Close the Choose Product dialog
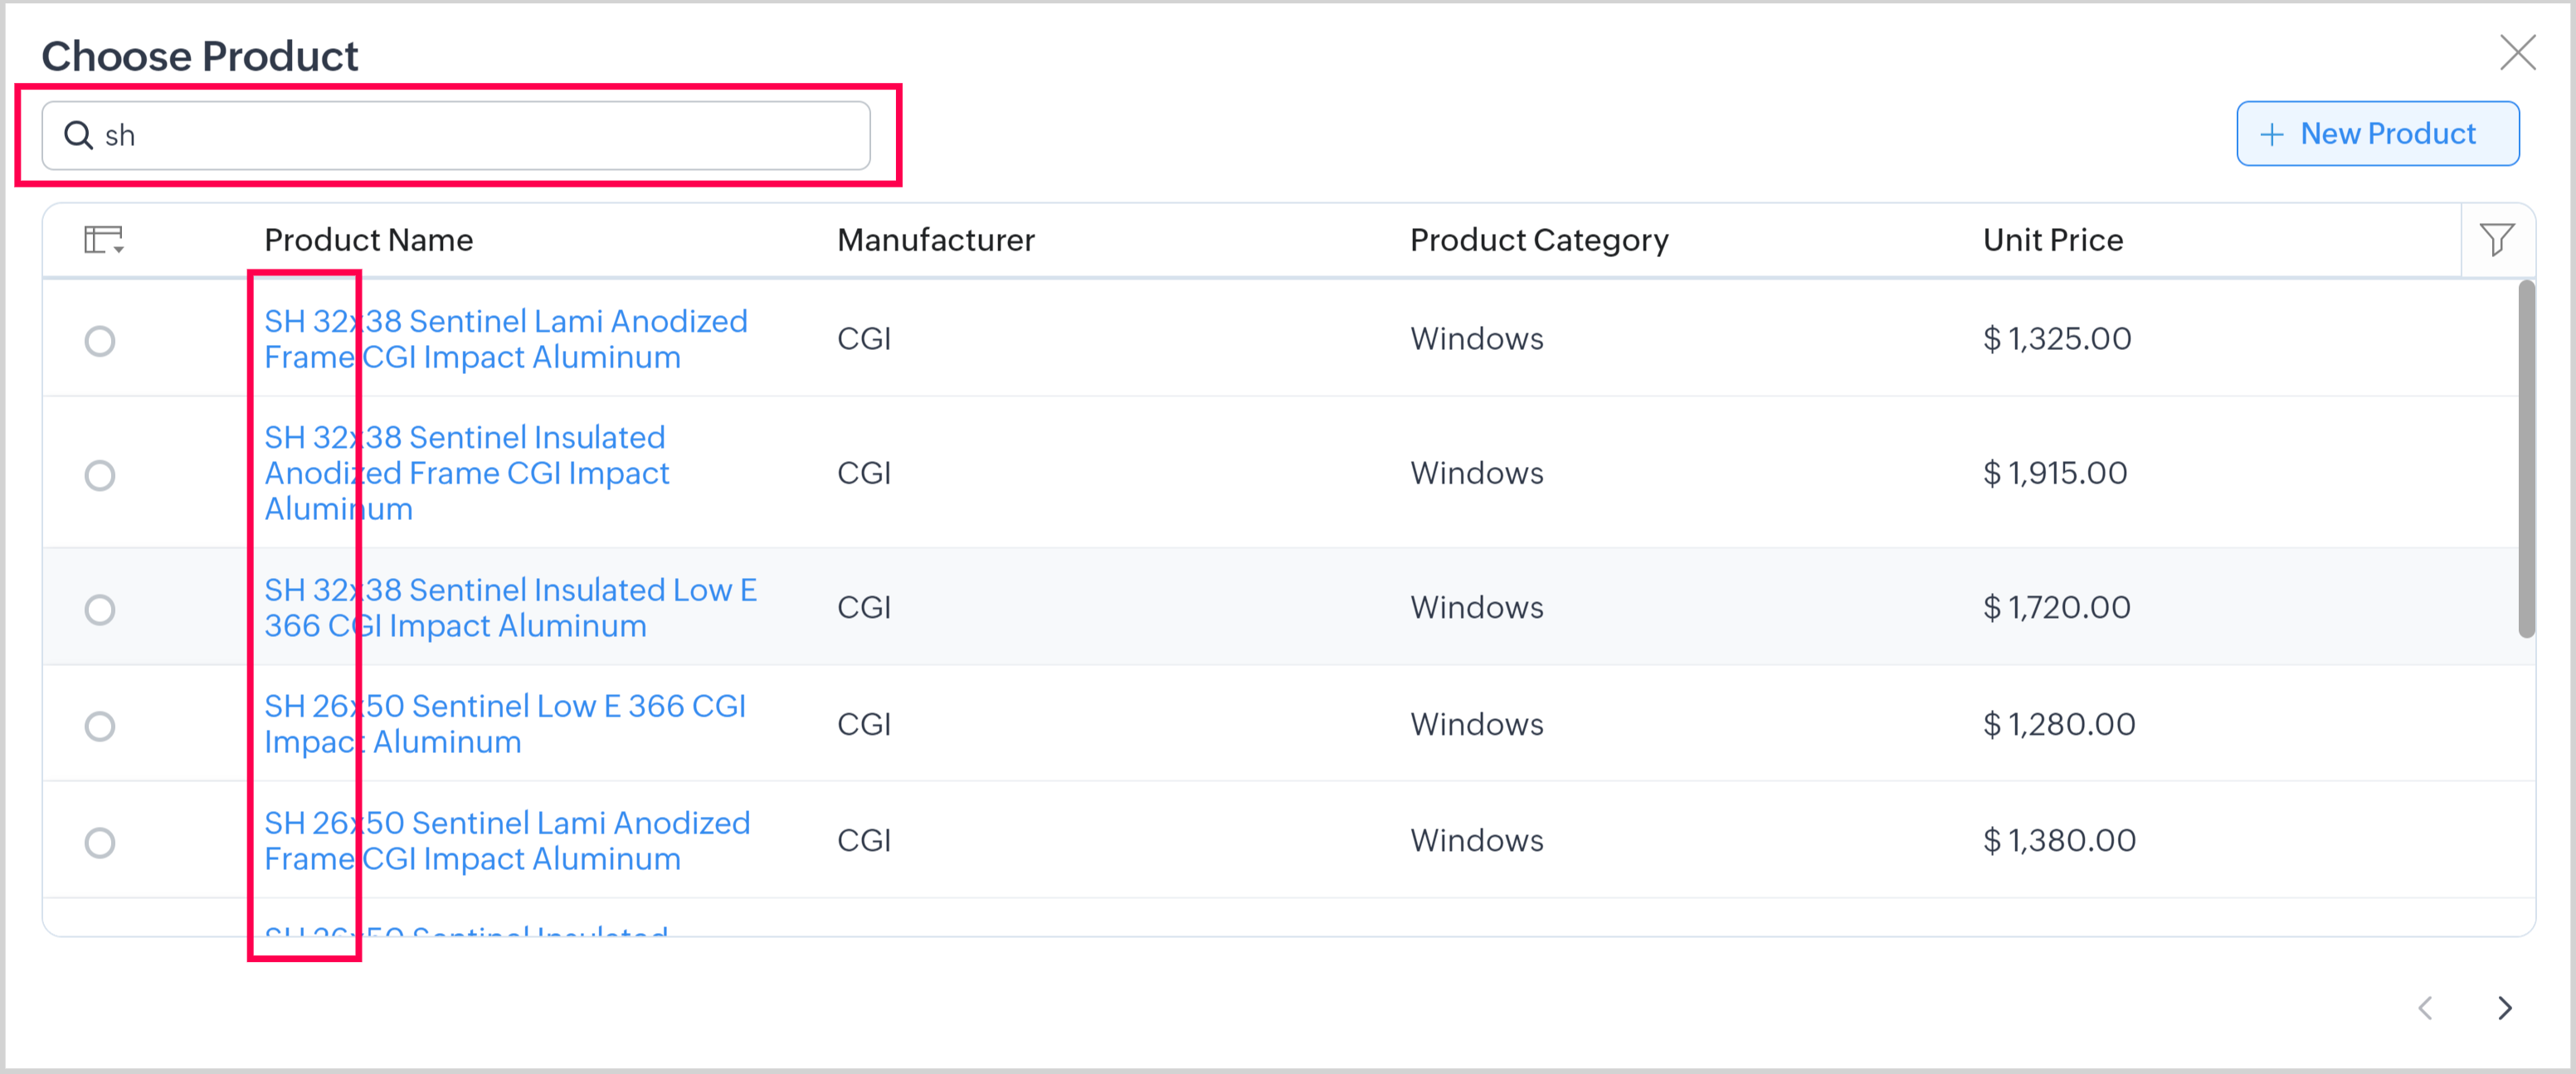This screenshot has height=1074, width=2576. pos(2517,53)
